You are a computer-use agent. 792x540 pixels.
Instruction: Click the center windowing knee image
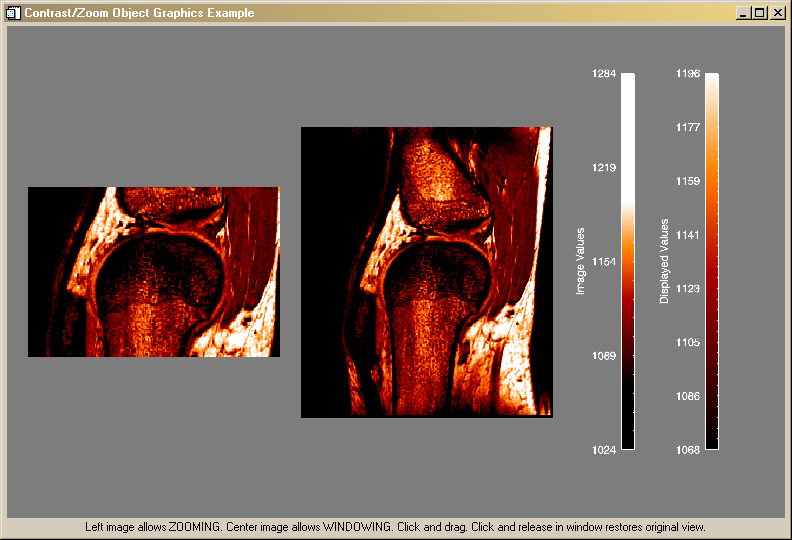[426, 272]
